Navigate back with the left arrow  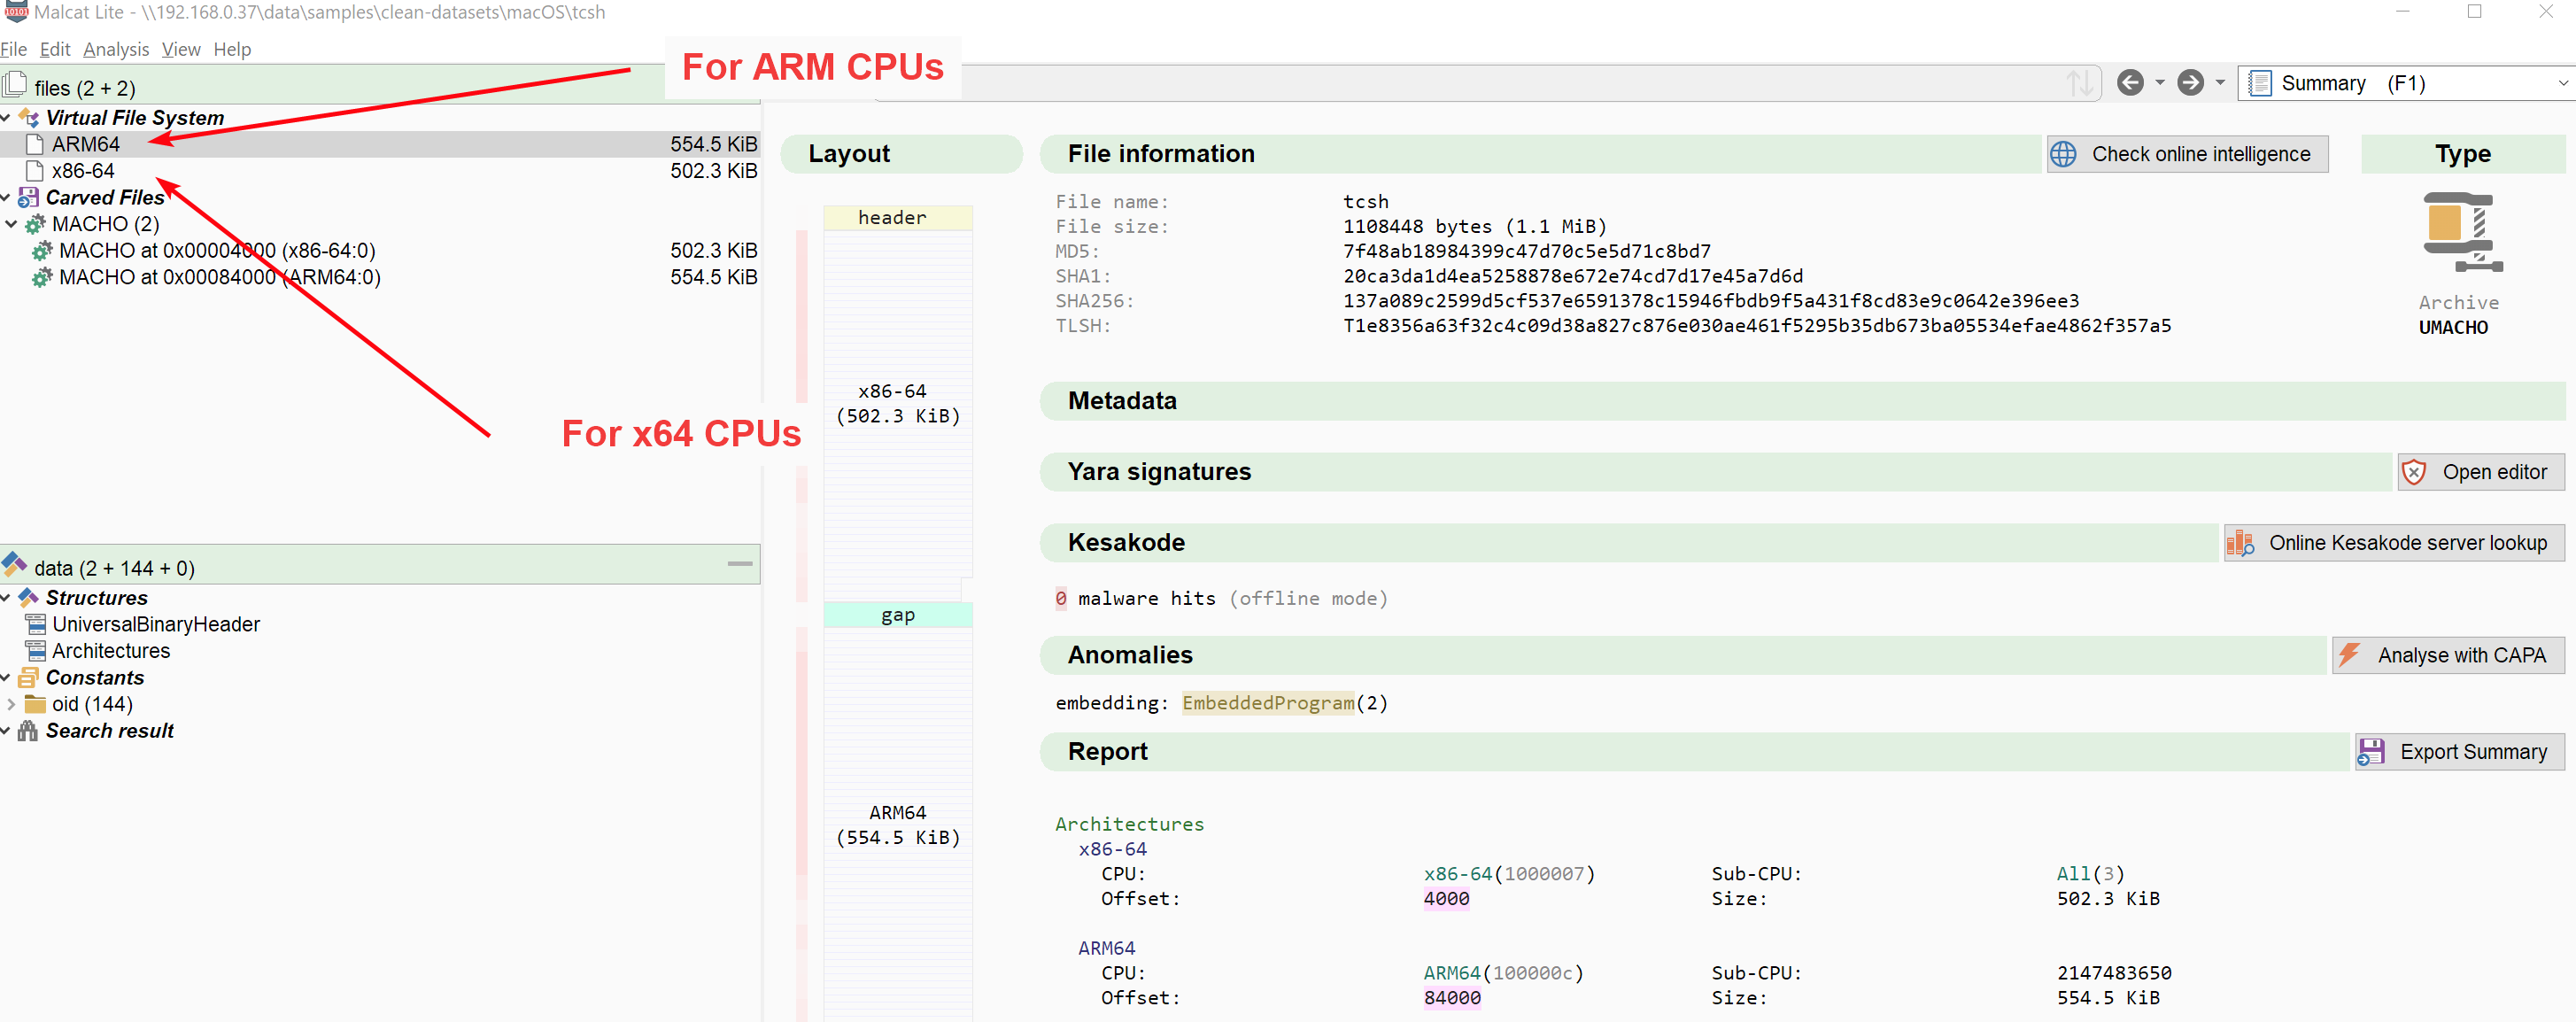coord(2130,83)
